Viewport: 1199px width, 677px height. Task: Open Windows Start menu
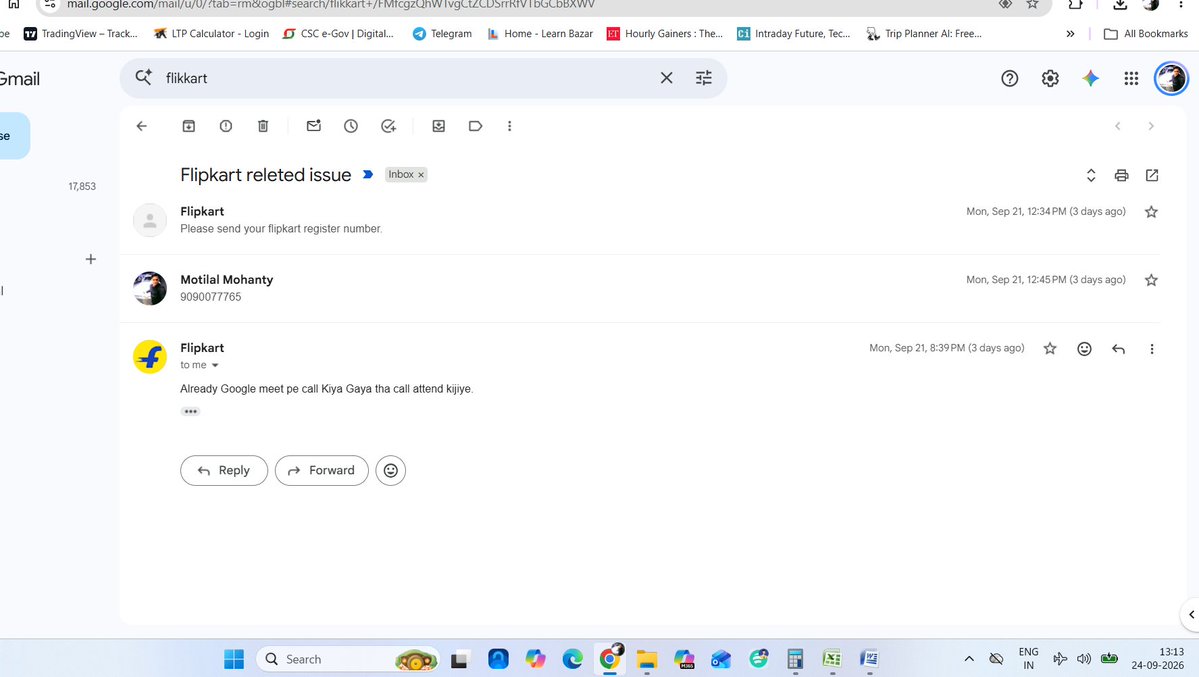click(234, 659)
